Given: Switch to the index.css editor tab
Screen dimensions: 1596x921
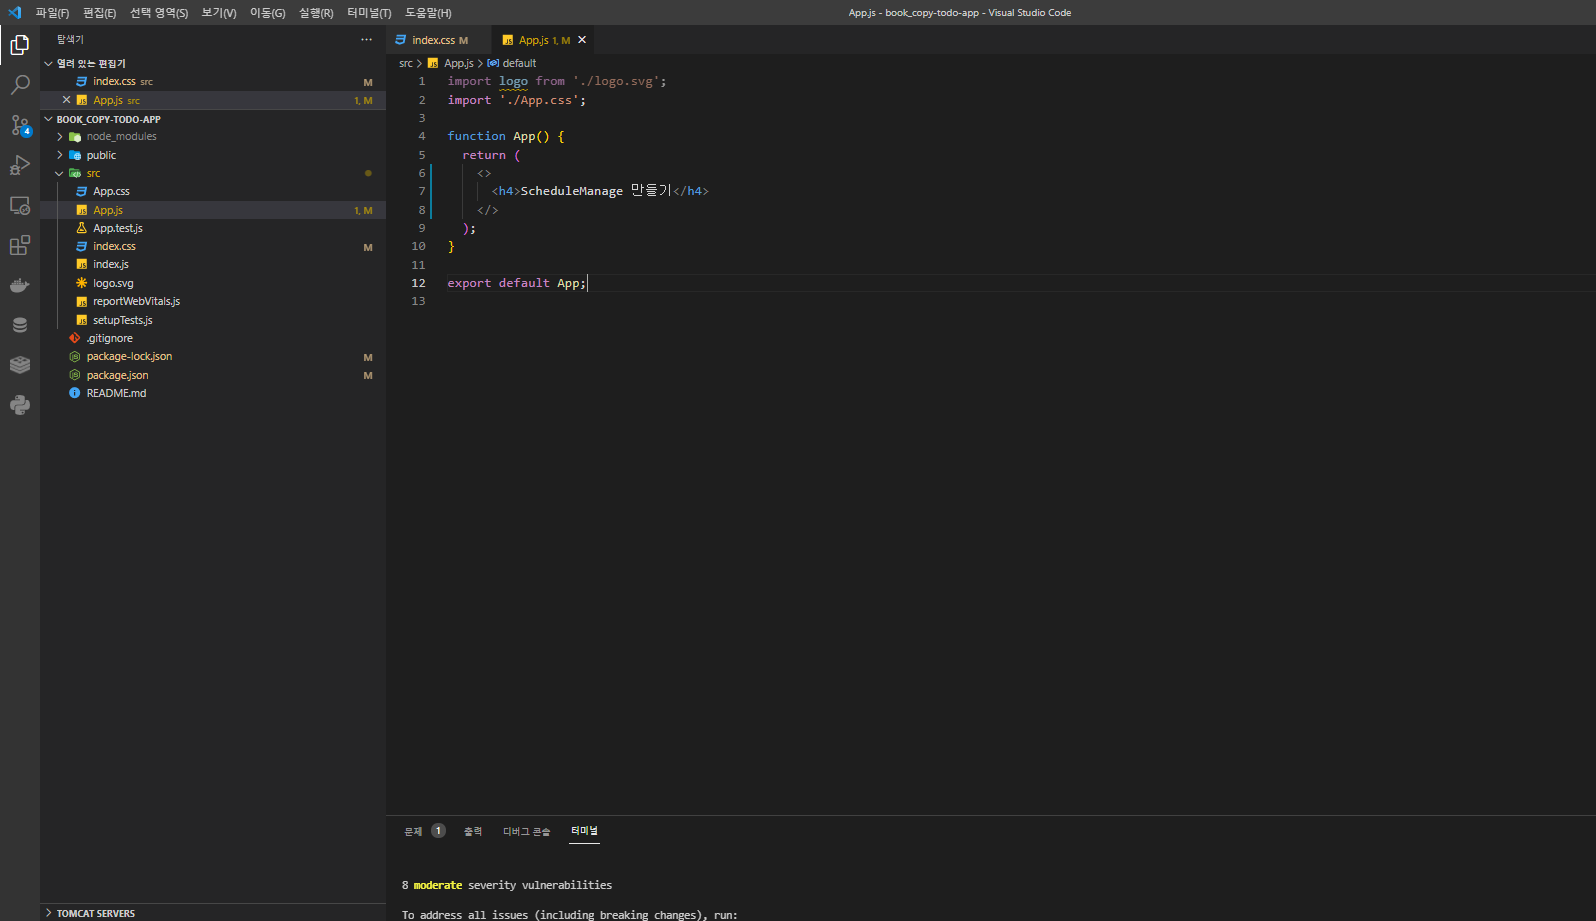Looking at the screenshot, I should pyautogui.click(x=439, y=40).
